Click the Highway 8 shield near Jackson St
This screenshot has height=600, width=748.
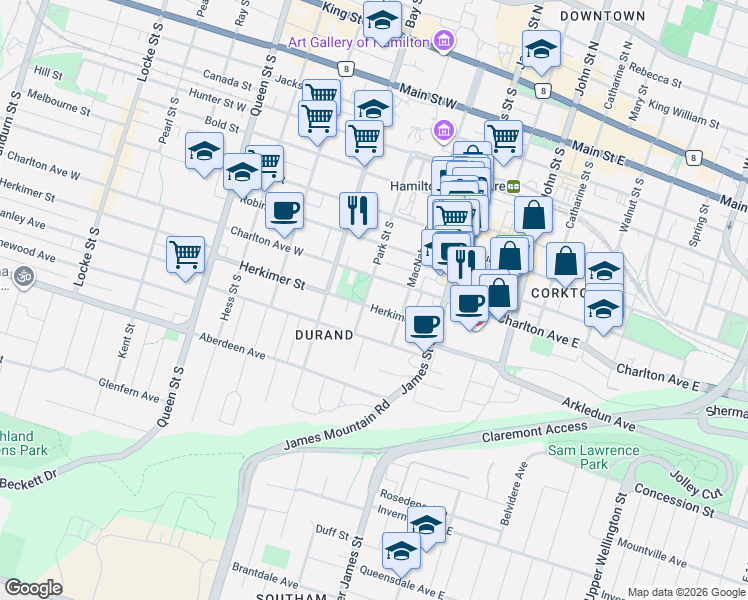click(346, 69)
